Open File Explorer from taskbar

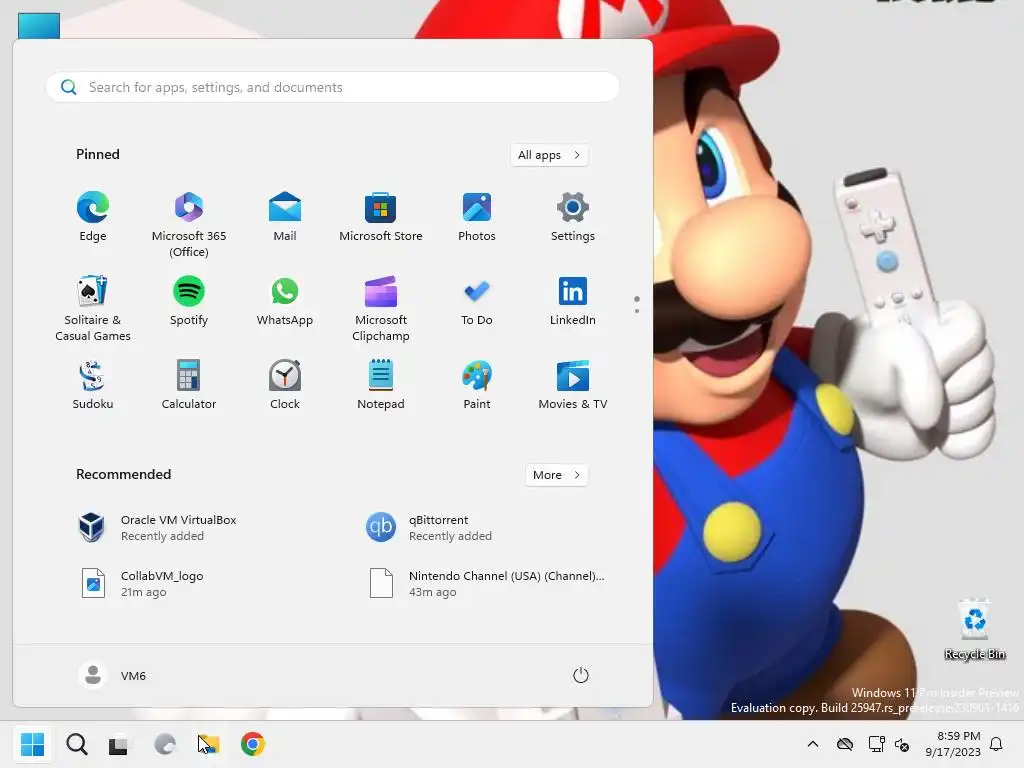pos(209,744)
